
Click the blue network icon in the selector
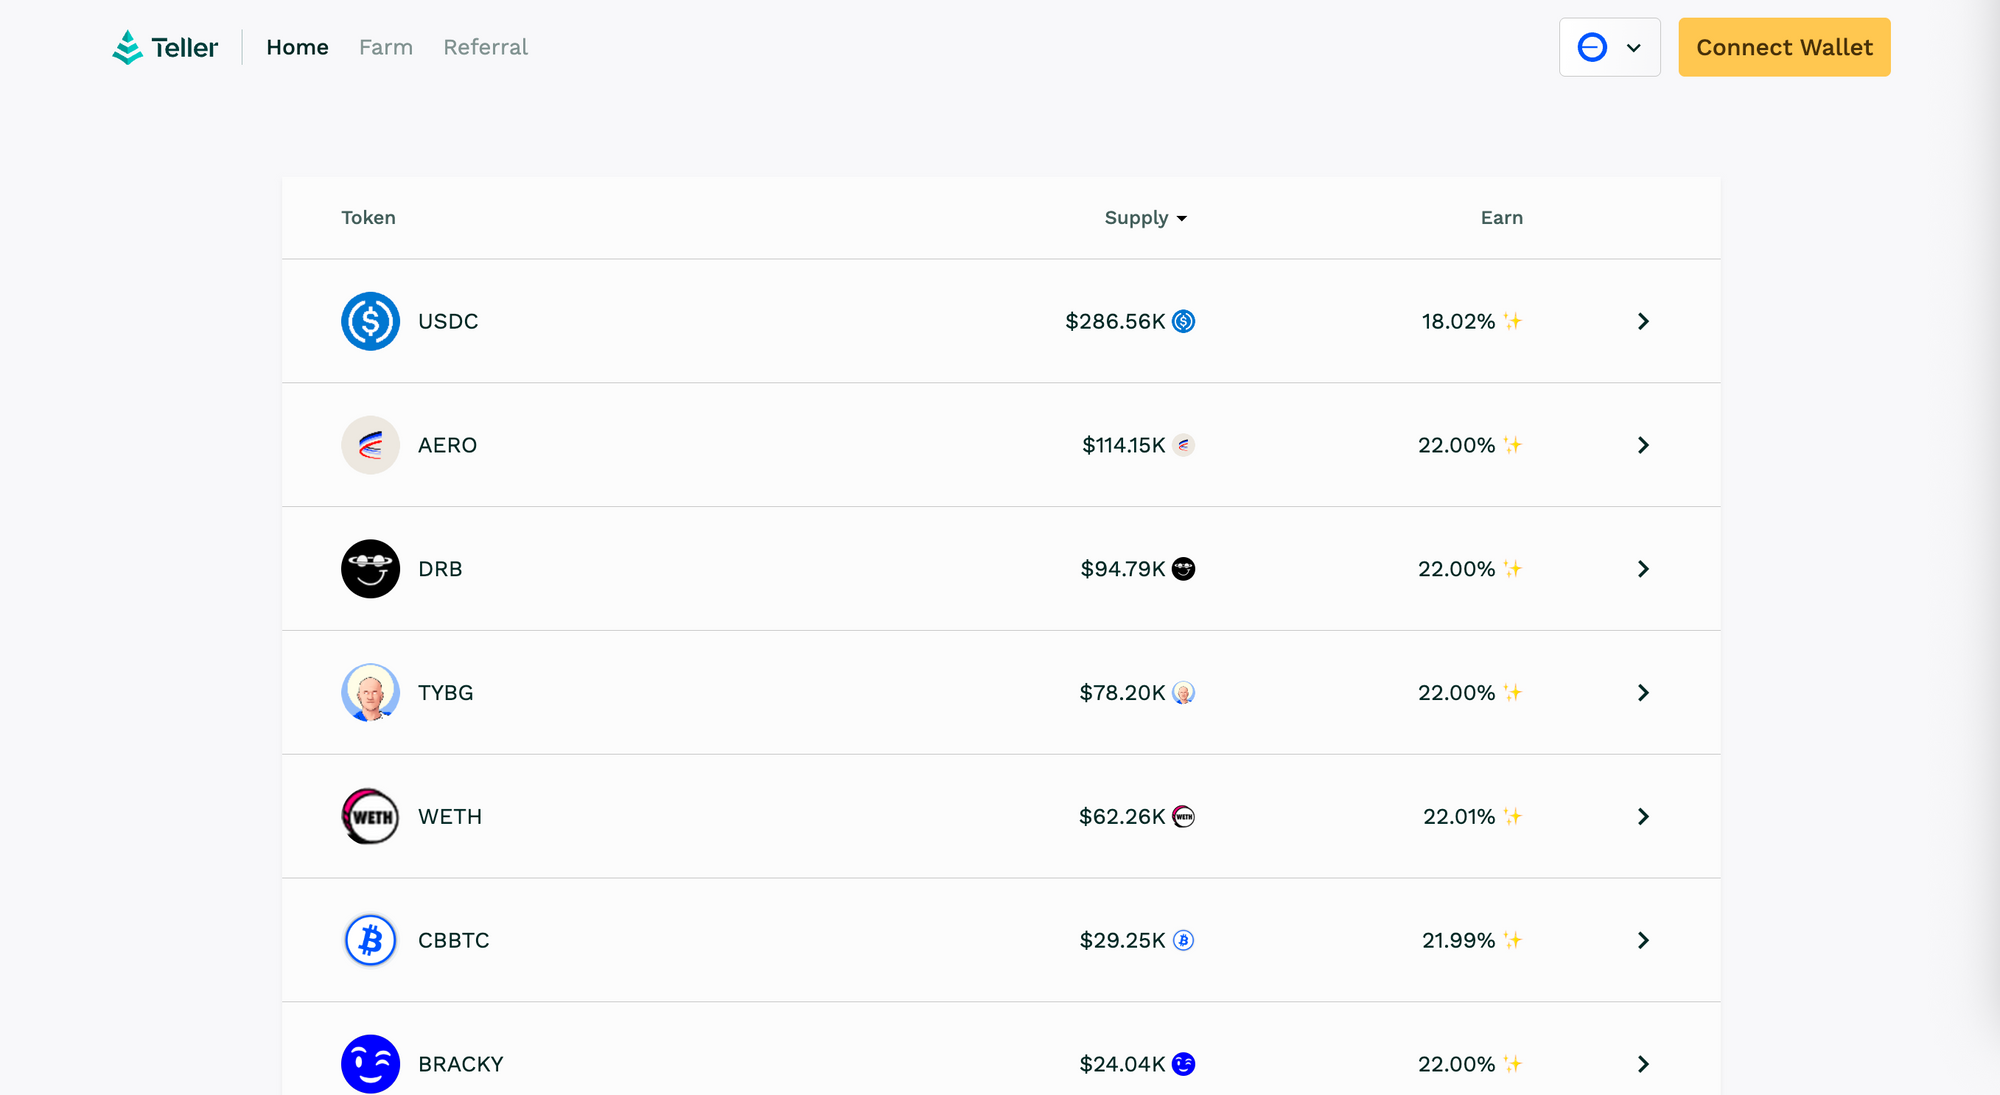[1591, 47]
